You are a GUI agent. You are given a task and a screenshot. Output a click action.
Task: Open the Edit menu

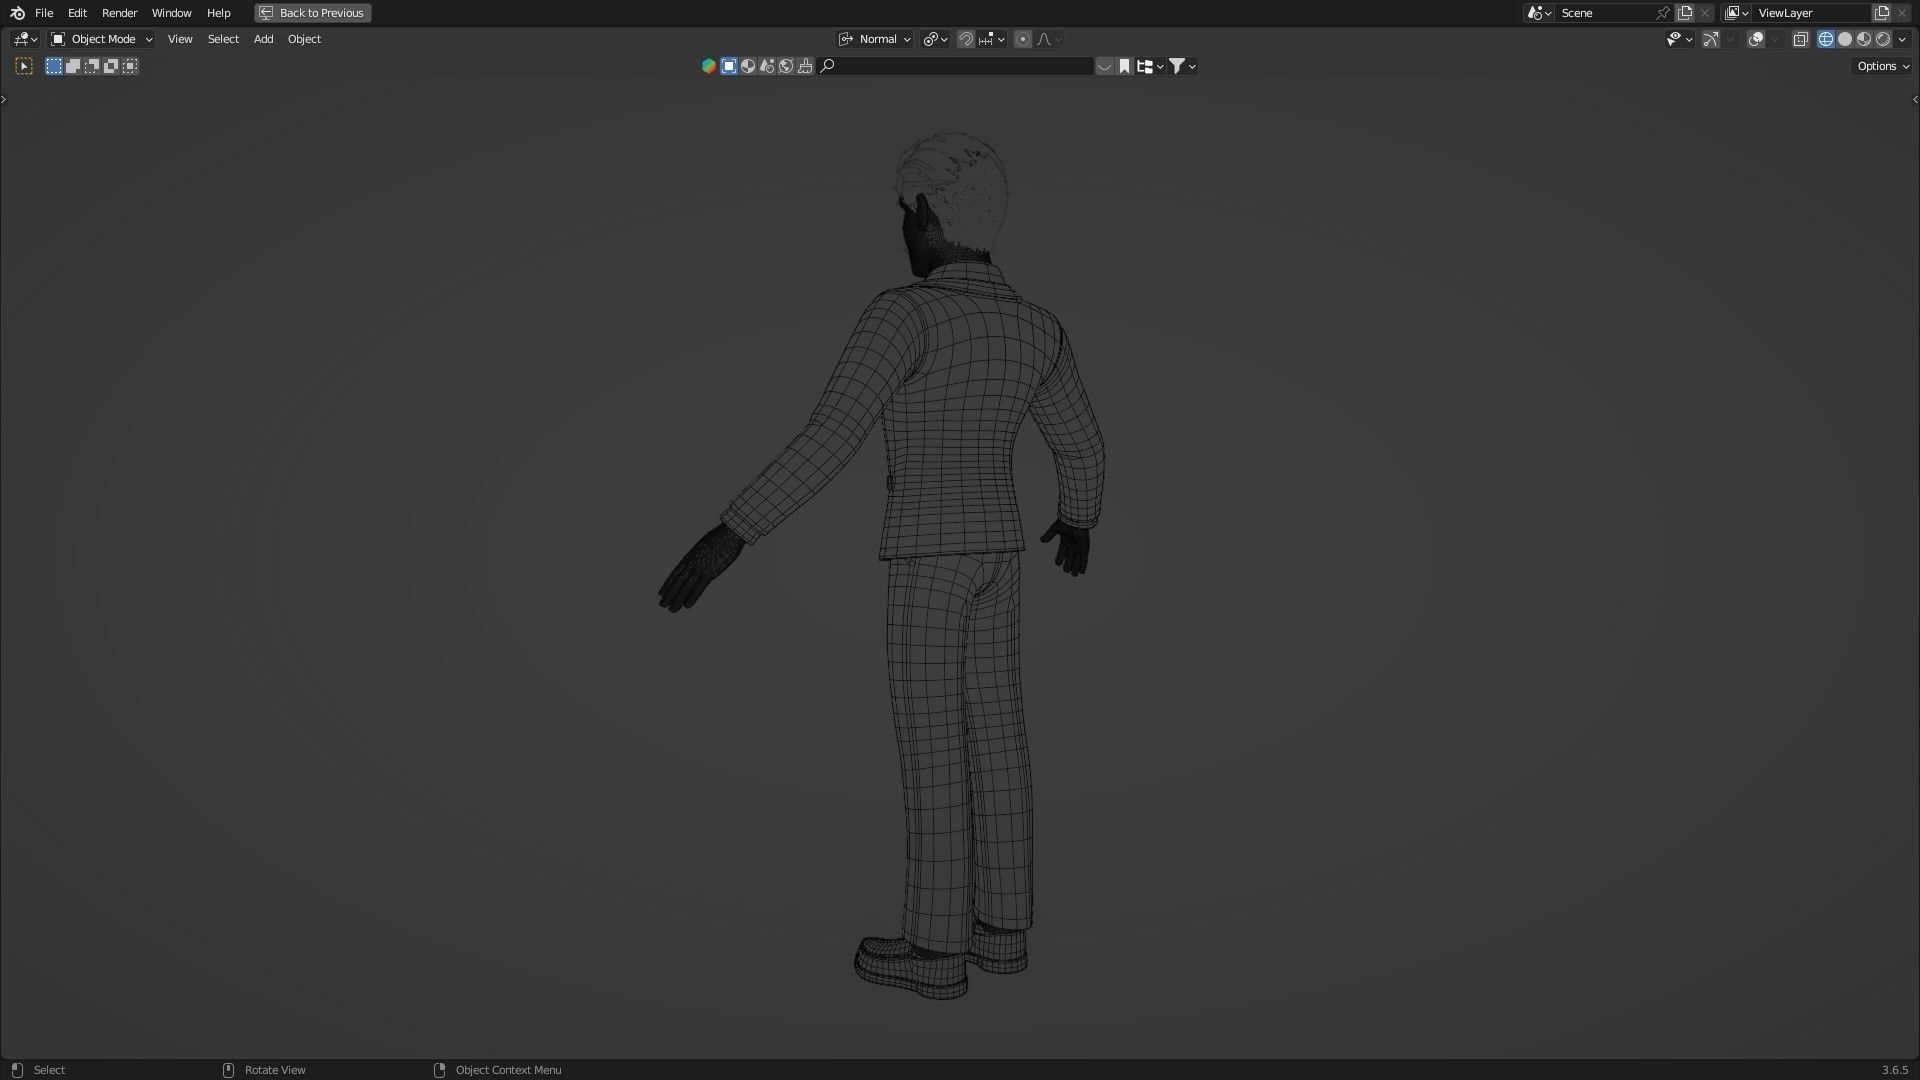click(77, 13)
